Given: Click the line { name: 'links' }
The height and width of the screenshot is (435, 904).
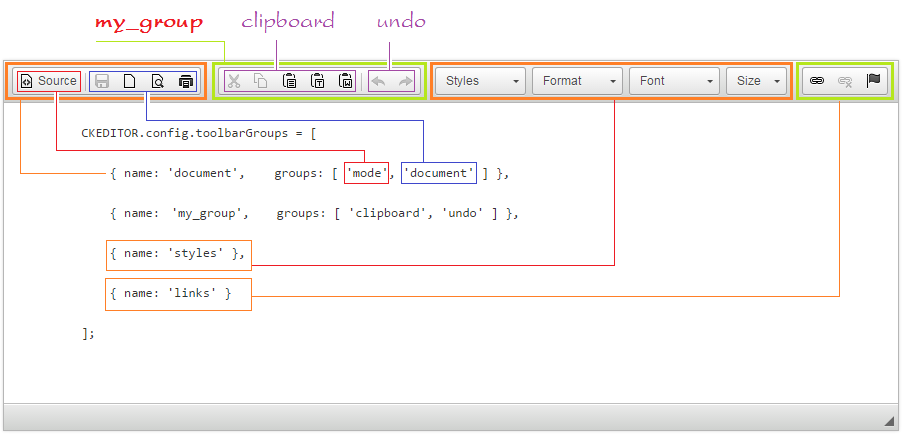Looking at the screenshot, I should pyautogui.click(x=171, y=293).
